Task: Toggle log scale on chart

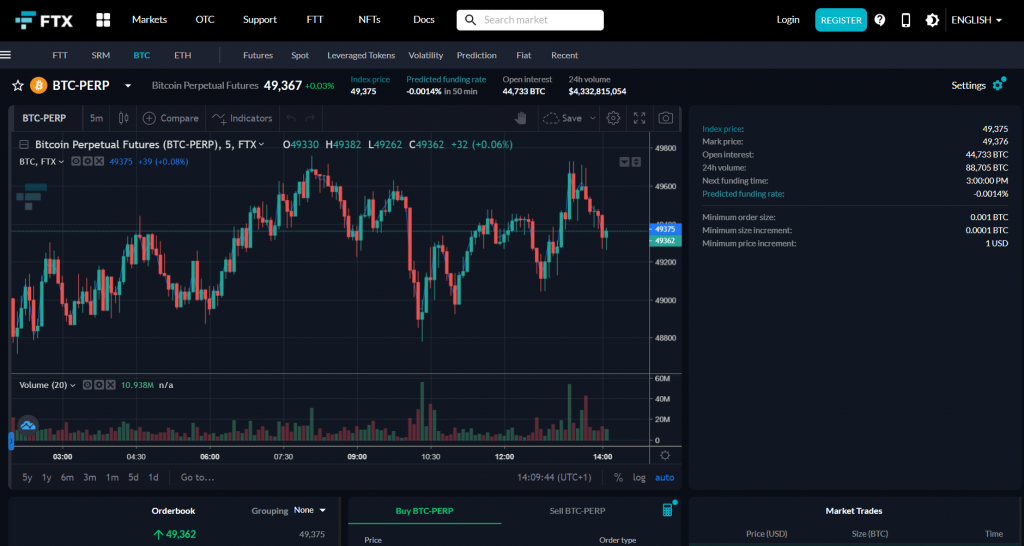Action: (x=639, y=477)
